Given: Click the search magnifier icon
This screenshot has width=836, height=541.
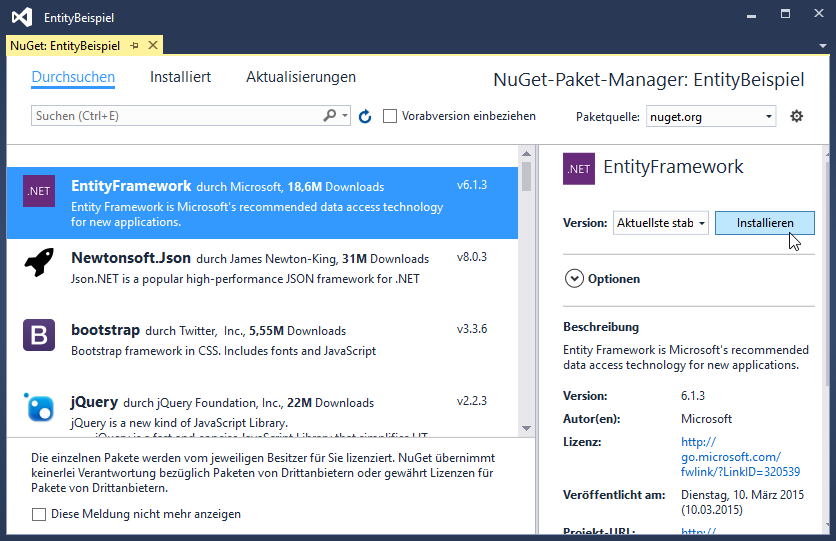Looking at the screenshot, I should 329,115.
